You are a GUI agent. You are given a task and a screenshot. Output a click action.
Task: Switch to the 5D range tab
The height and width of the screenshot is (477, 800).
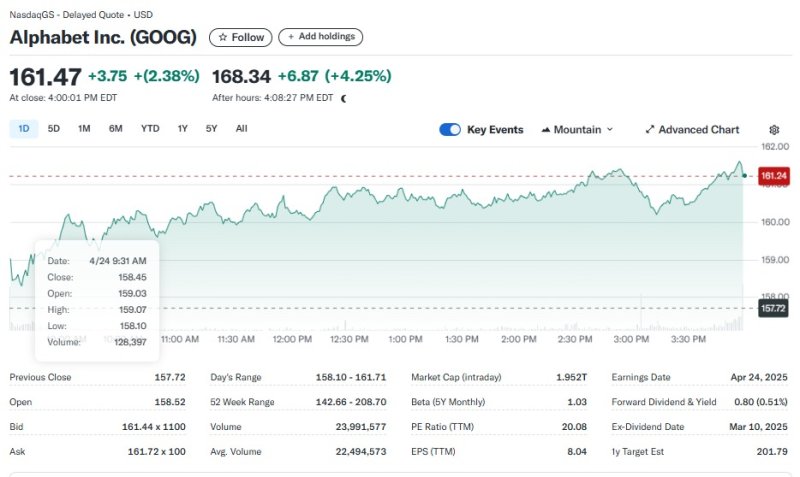point(54,129)
